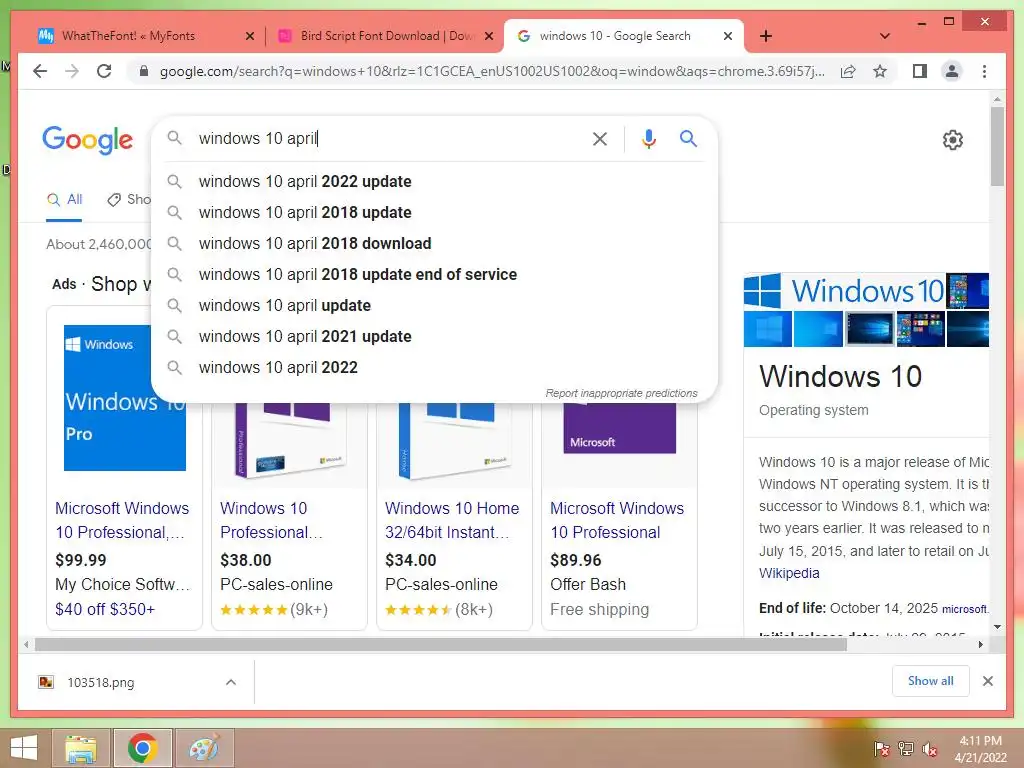Click Show all downloads button
The image size is (1024, 768).
930,681
